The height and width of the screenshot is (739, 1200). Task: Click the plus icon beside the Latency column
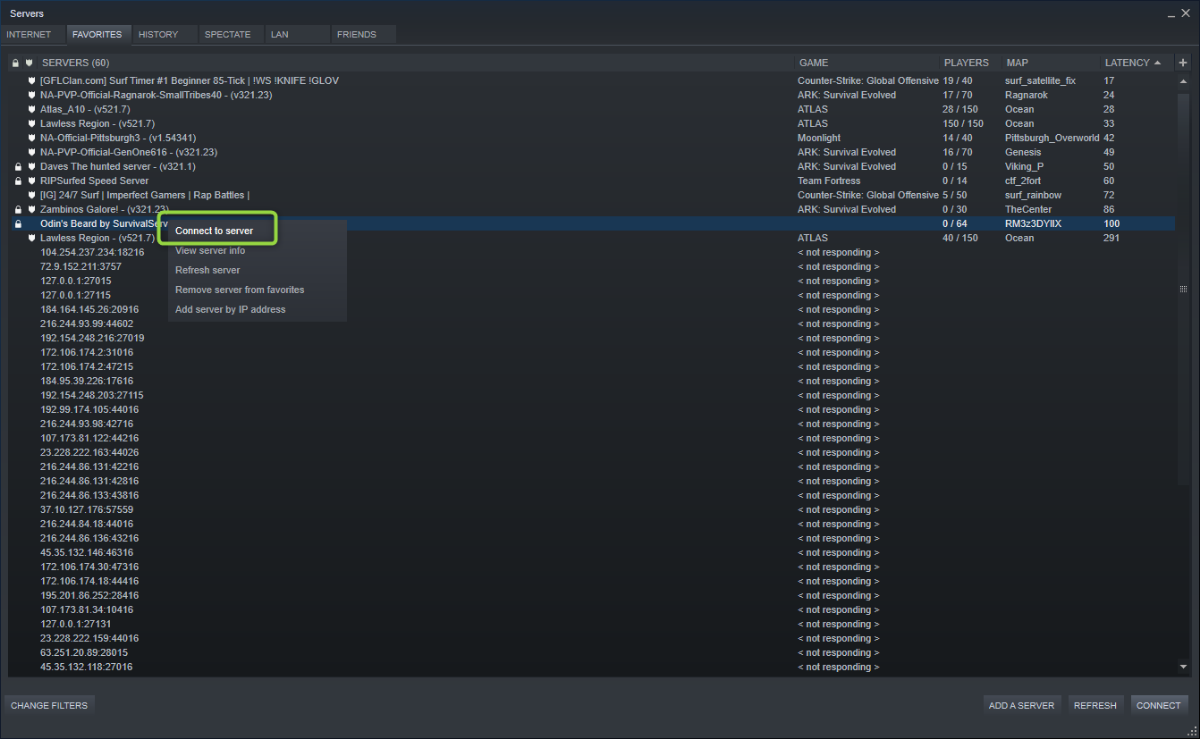pyautogui.click(x=1183, y=63)
